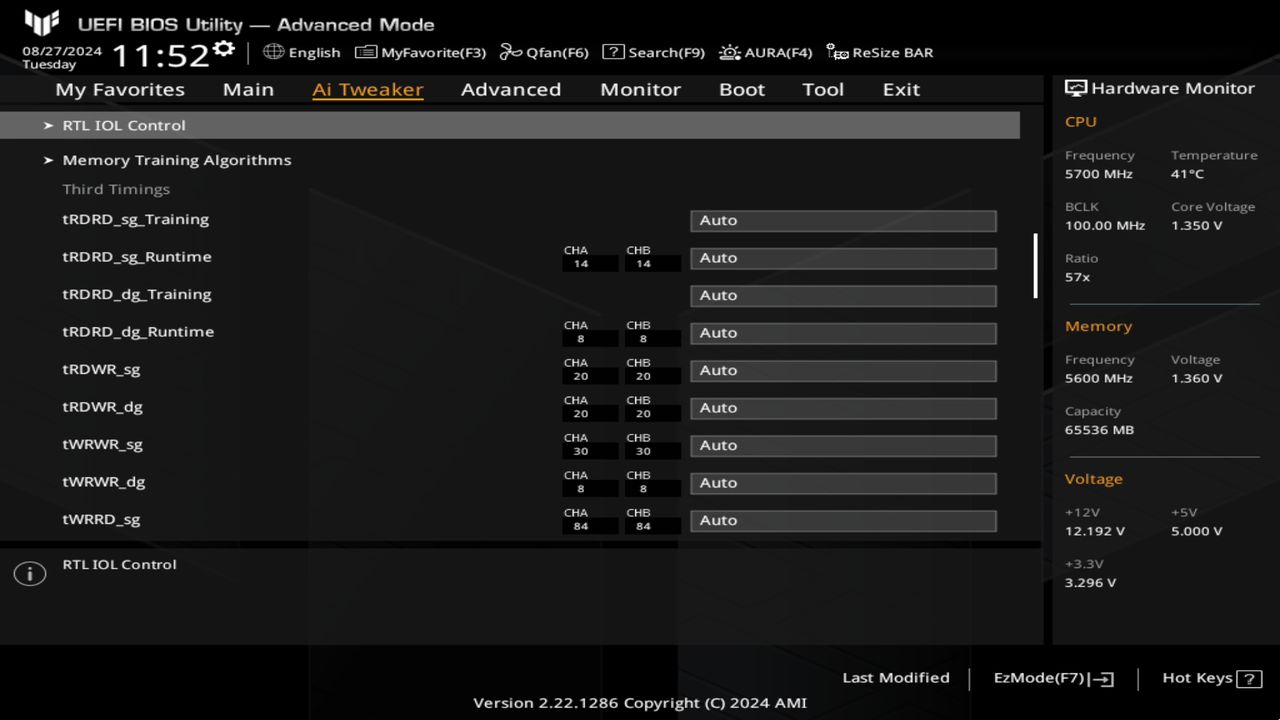Click the 11:52 clock display
Screen dimensions: 1280x720
coord(160,55)
